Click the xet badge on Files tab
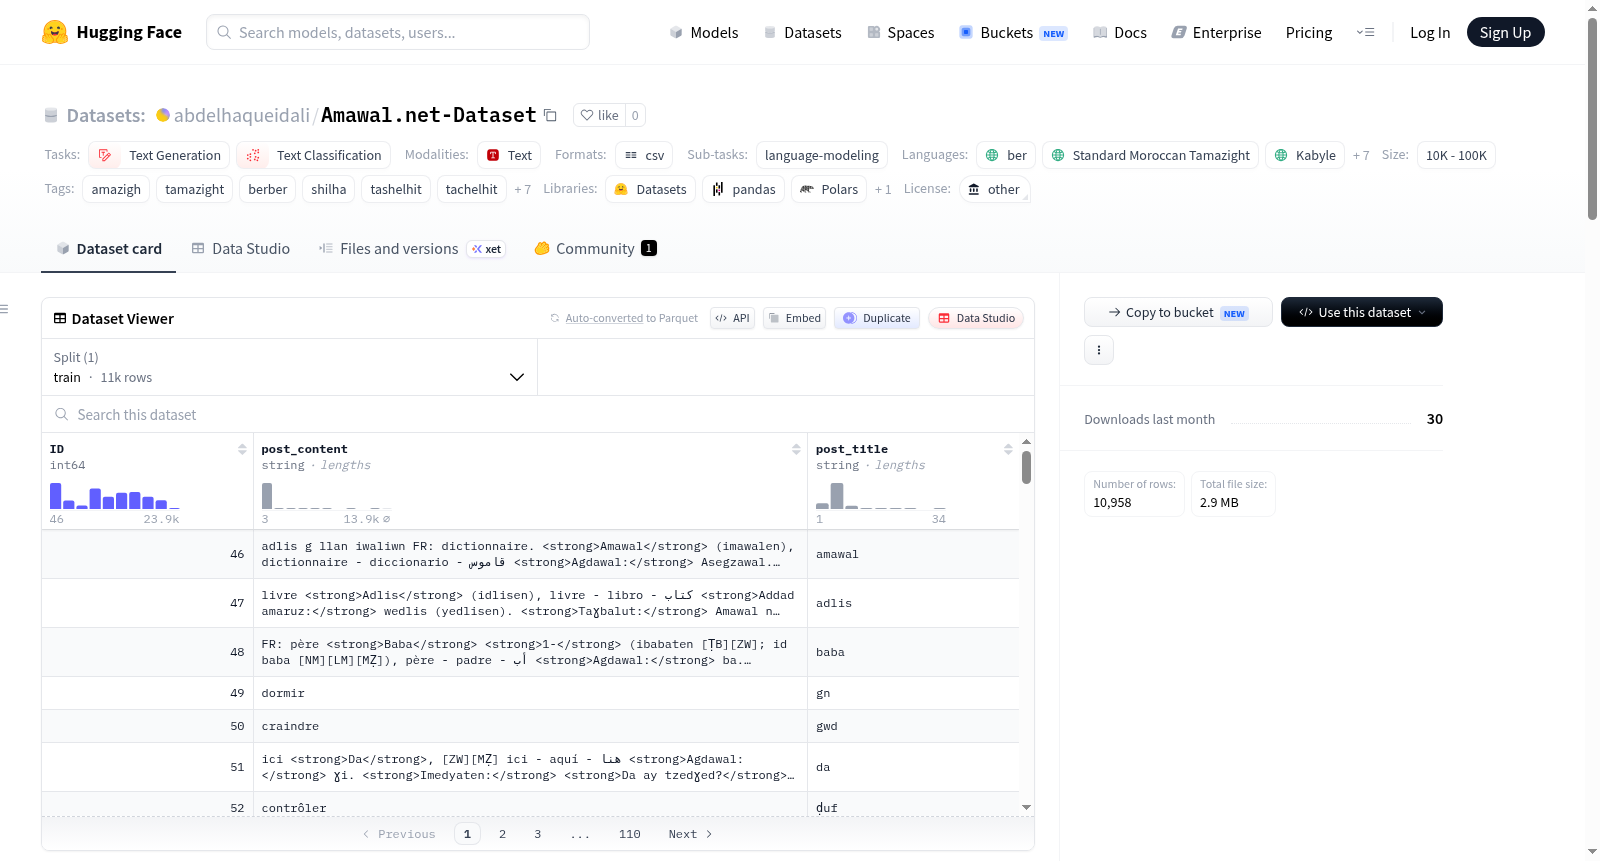The height and width of the screenshot is (861, 1600). click(x=486, y=249)
